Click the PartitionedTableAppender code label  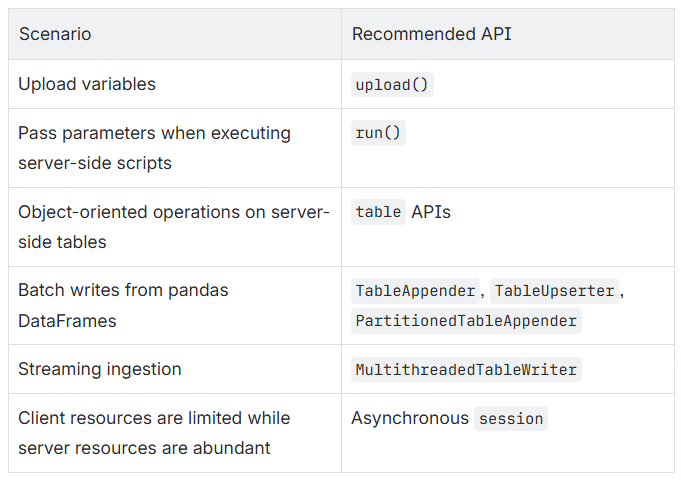(466, 321)
